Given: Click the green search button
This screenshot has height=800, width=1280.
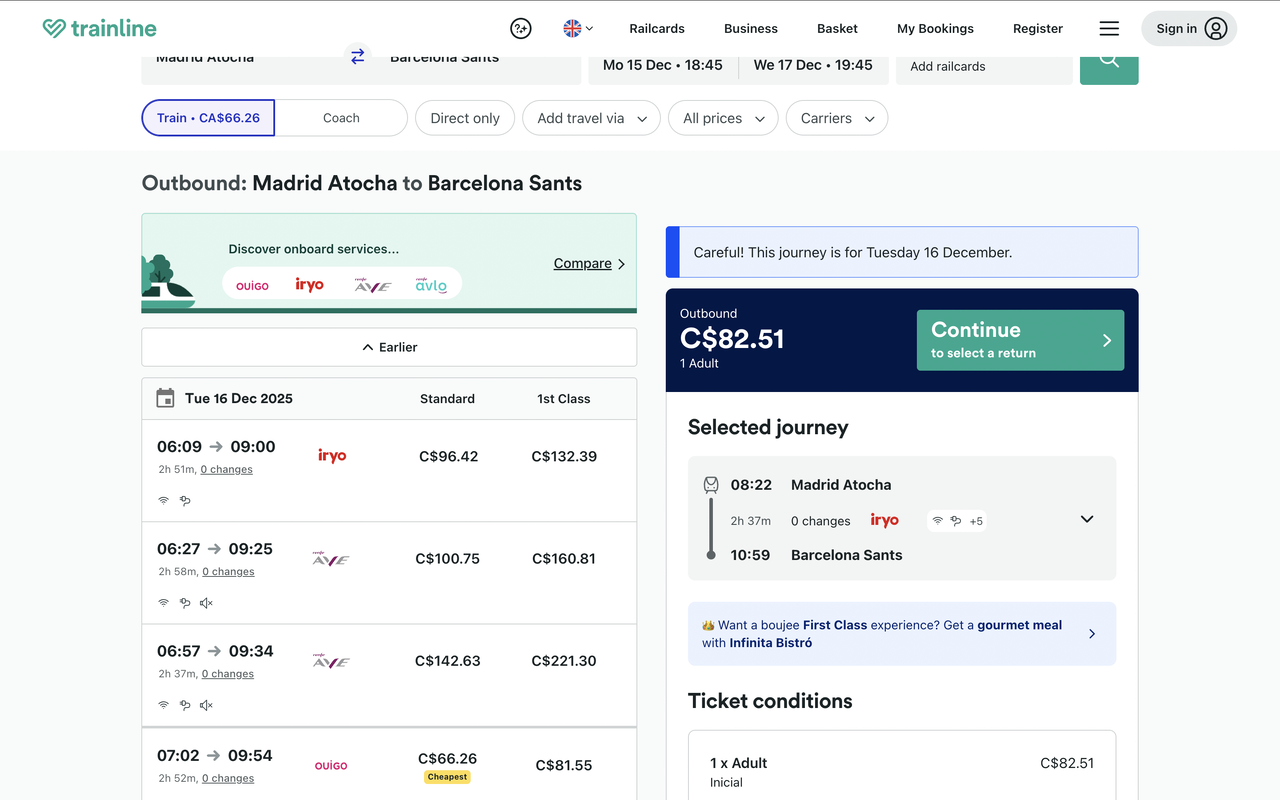Looking at the screenshot, I should tap(1108, 63).
